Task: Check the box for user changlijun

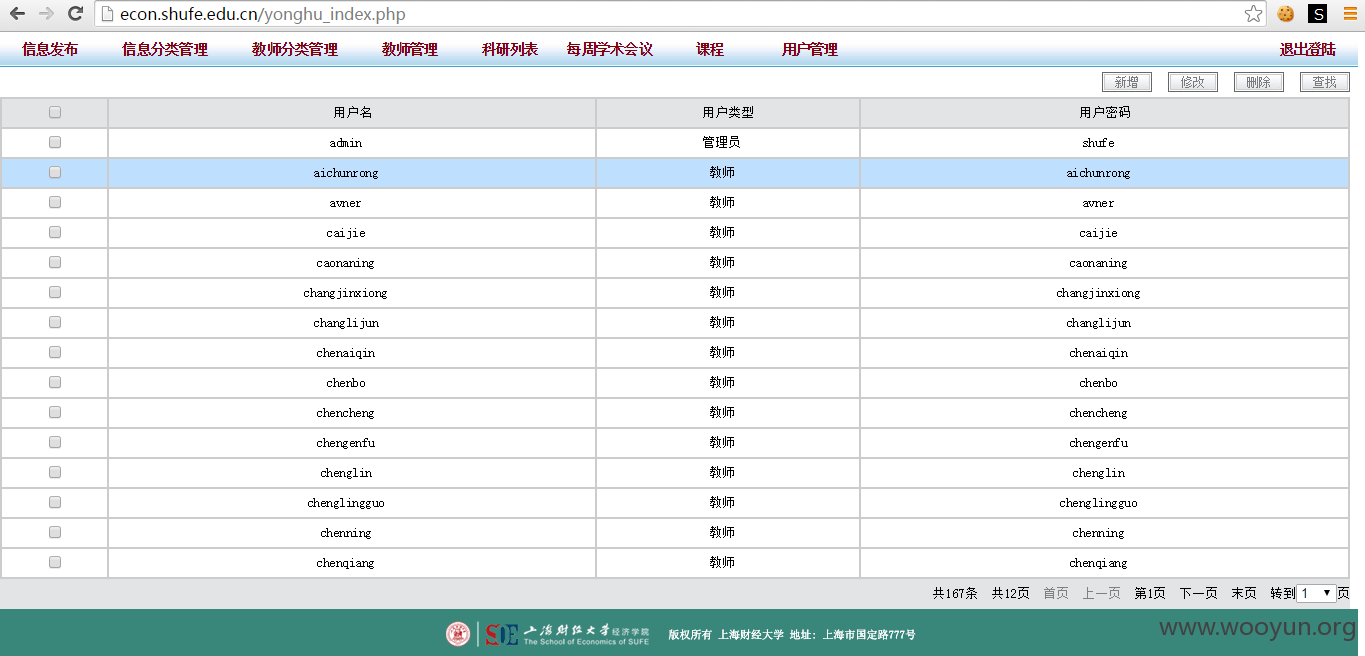Action: click(x=55, y=322)
